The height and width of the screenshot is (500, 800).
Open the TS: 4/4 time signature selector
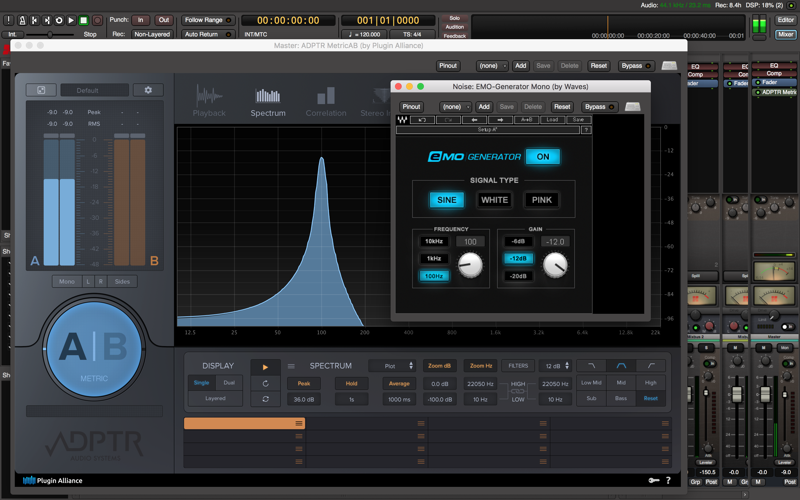412,34
